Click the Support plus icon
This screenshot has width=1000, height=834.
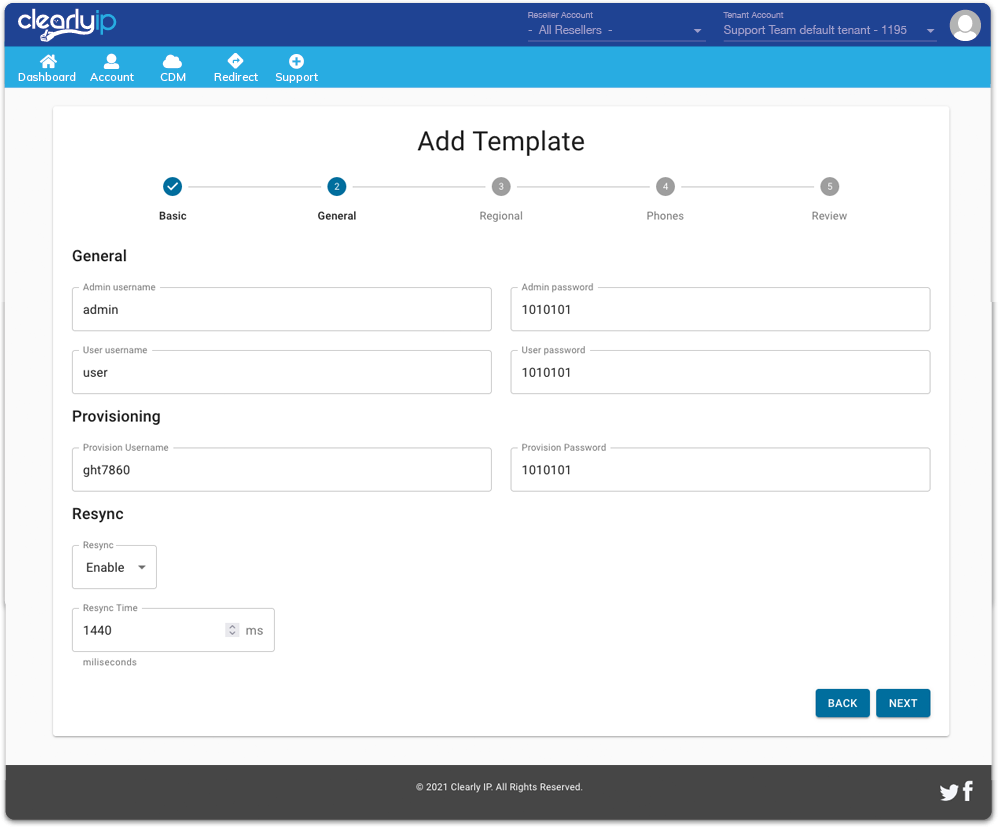click(296, 62)
